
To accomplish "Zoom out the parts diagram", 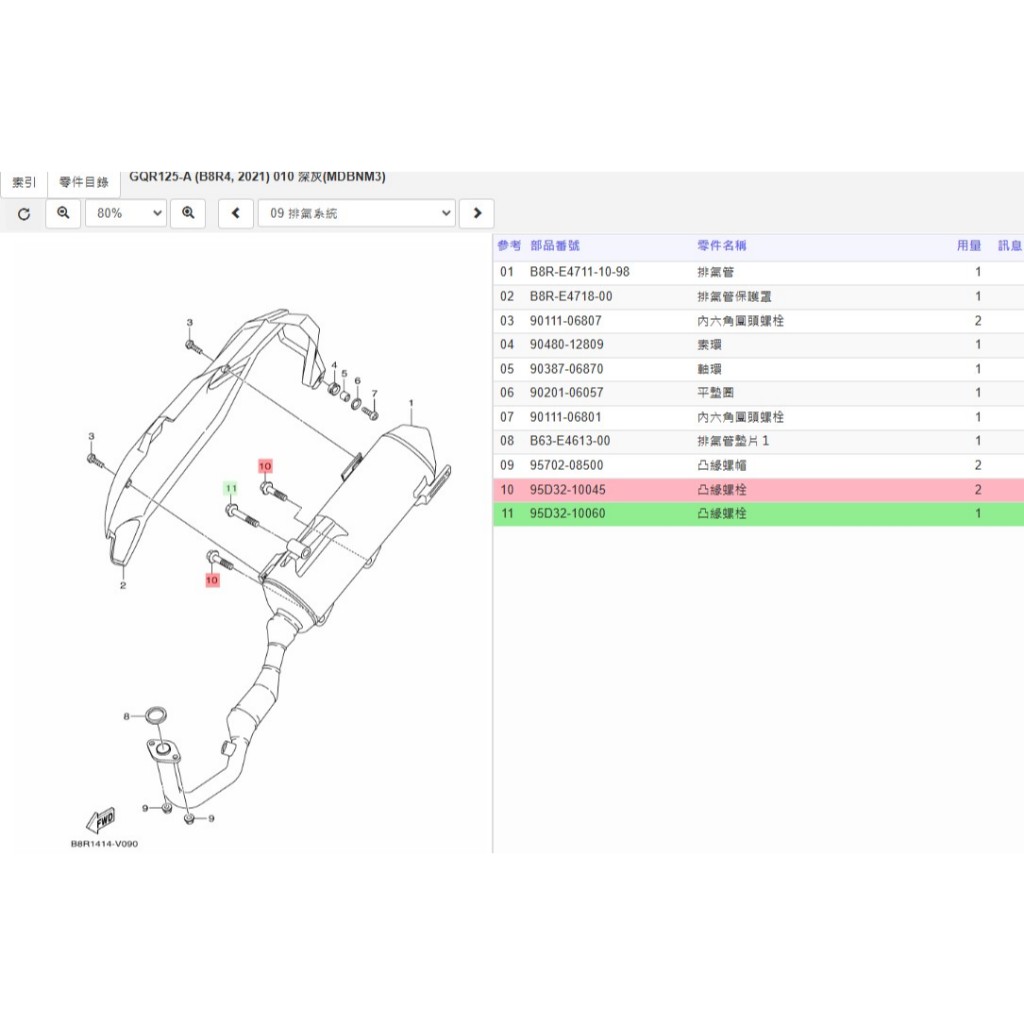I will coord(63,214).
